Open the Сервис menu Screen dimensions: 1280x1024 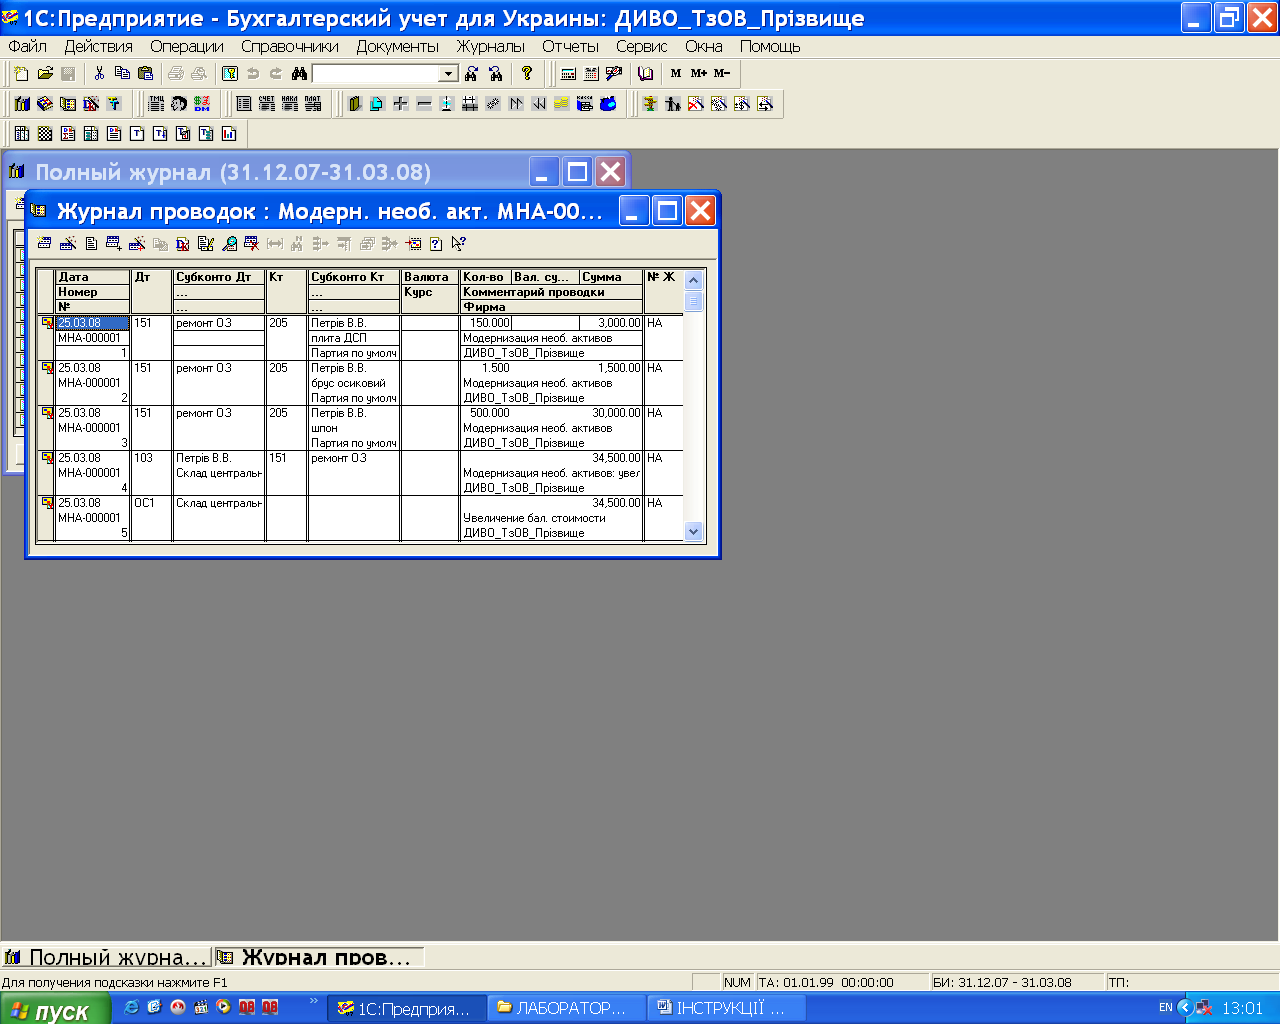click(641, 46)
